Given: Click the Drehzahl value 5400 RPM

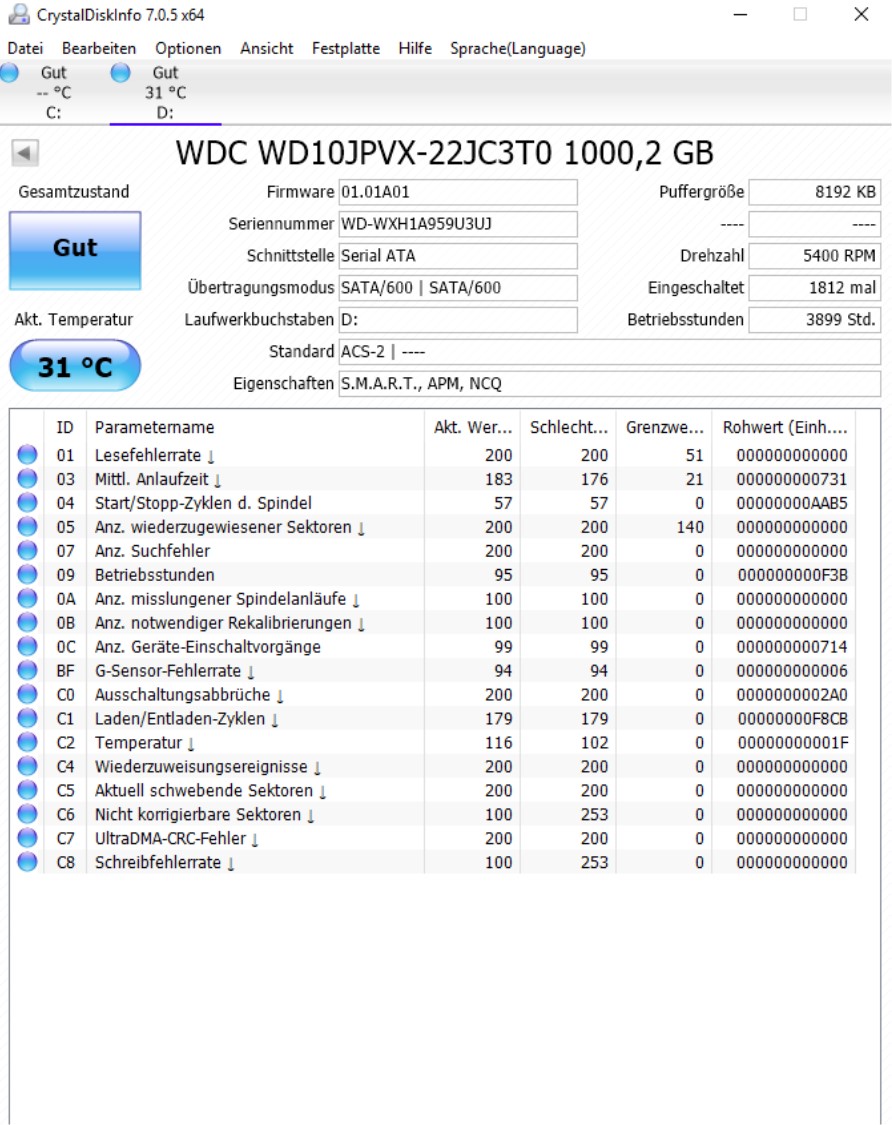Looking at the screenshot, I should point(814,255).
